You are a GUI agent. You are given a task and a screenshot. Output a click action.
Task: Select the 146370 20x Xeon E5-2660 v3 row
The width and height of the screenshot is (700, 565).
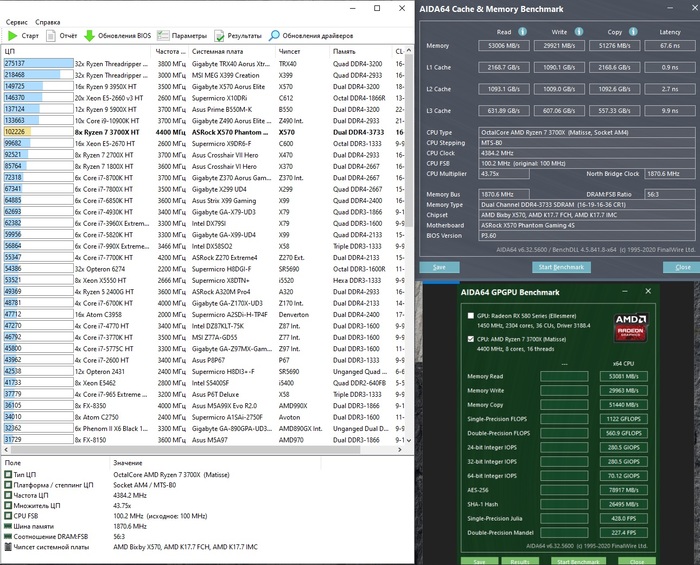(x=204, y=98)
